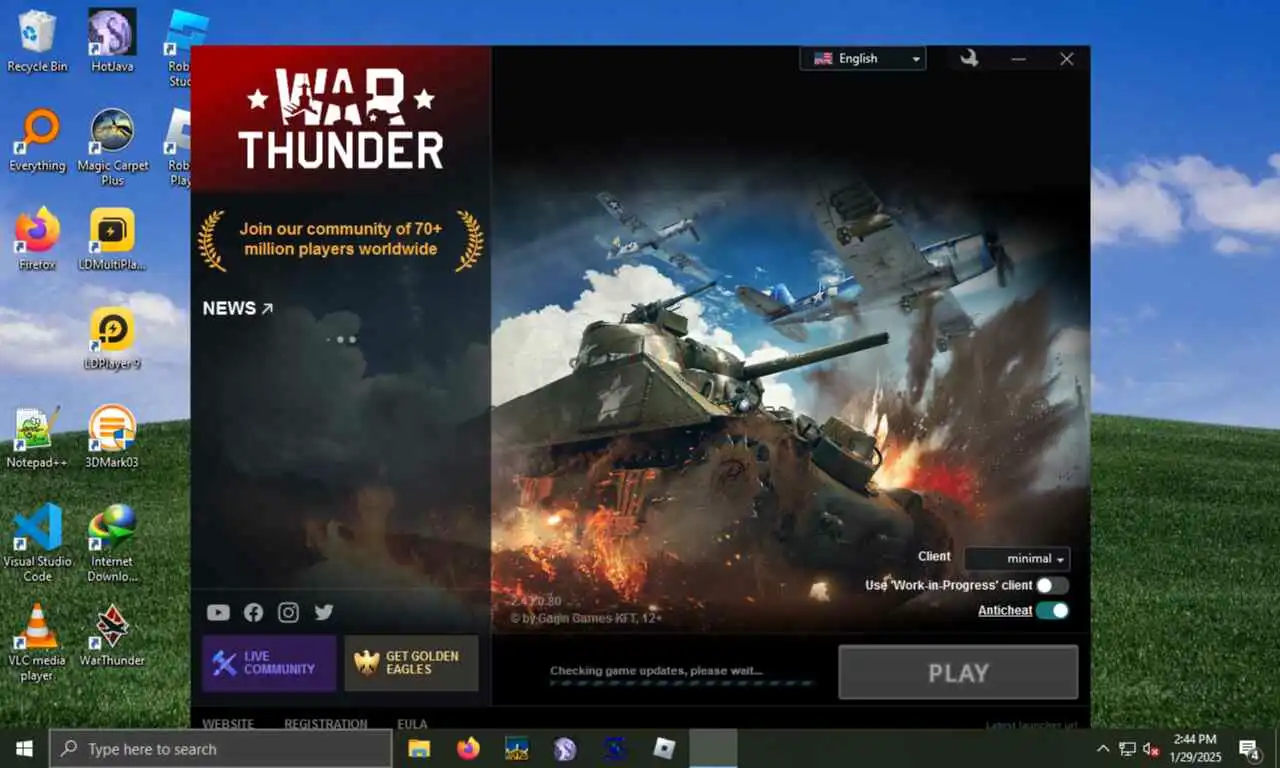The image size is (1280, 768).
Task: Select the HotJava desktop icon
Action: pyautogui.click(x=112, y=41)
